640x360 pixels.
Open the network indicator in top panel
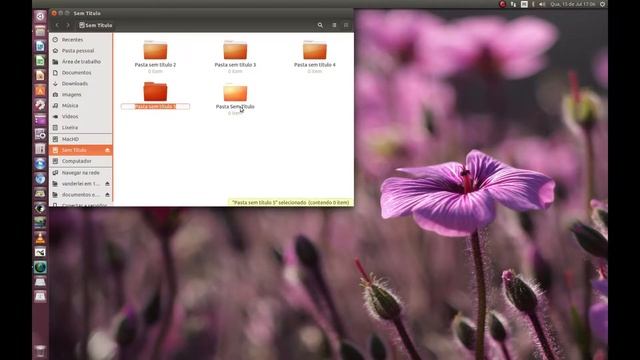(x=513, y=4)
